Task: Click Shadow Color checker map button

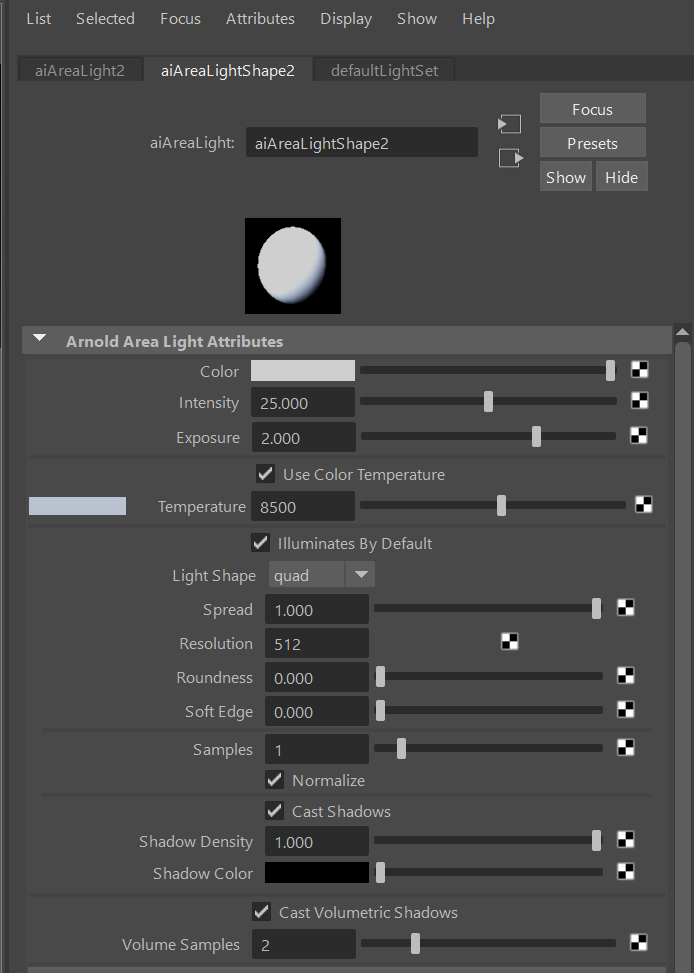Action: coord(626,871)
